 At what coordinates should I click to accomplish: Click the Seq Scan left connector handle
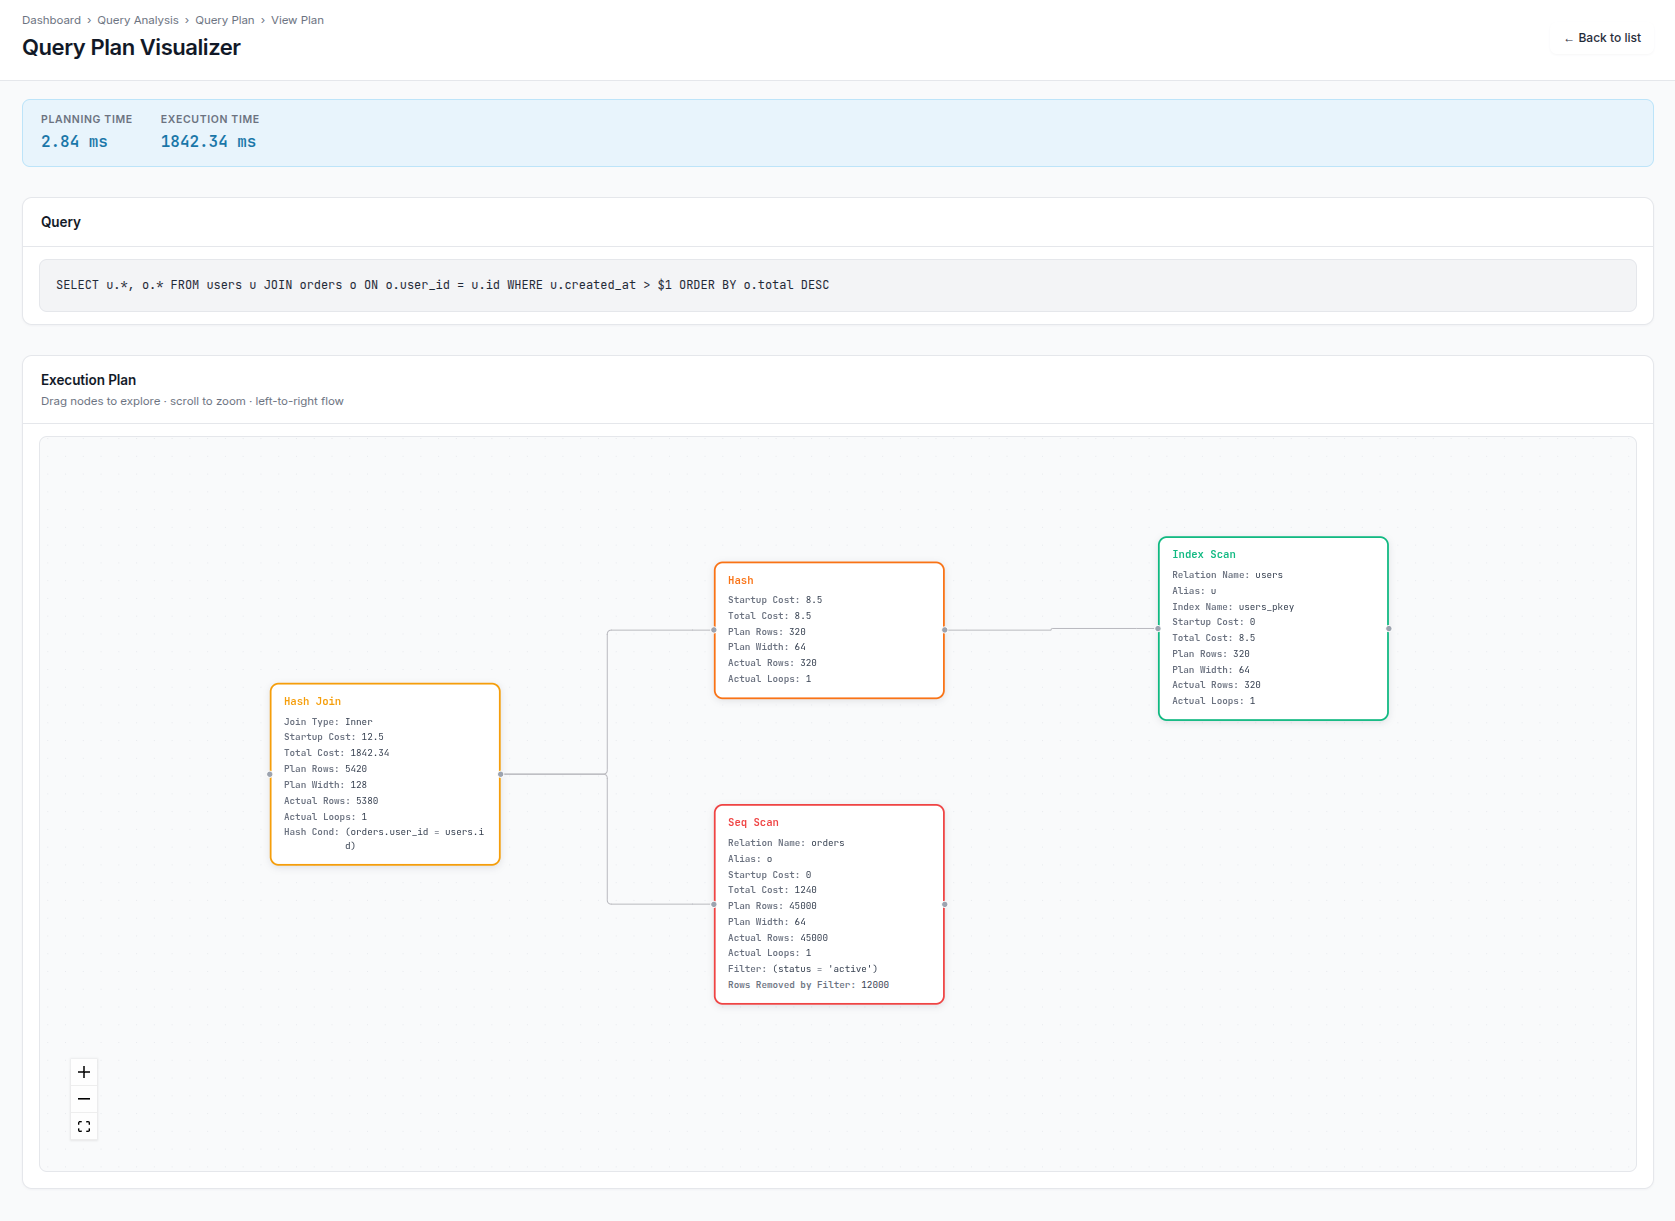(x=714, y=904)
